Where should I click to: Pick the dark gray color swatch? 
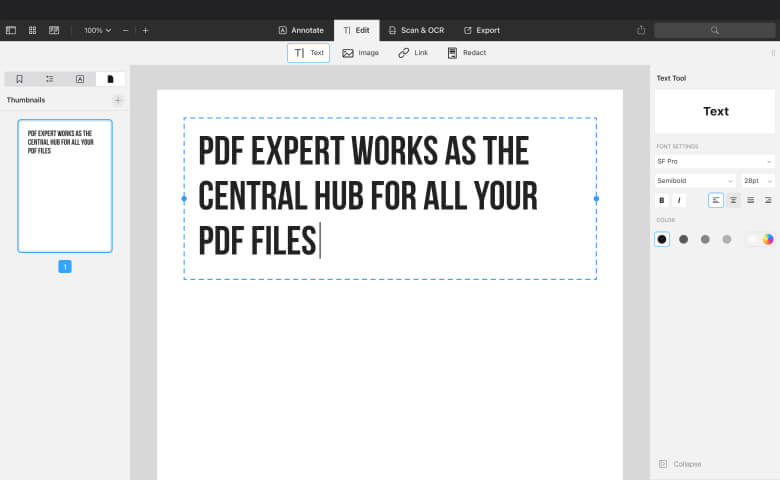(x=683, y=239)
